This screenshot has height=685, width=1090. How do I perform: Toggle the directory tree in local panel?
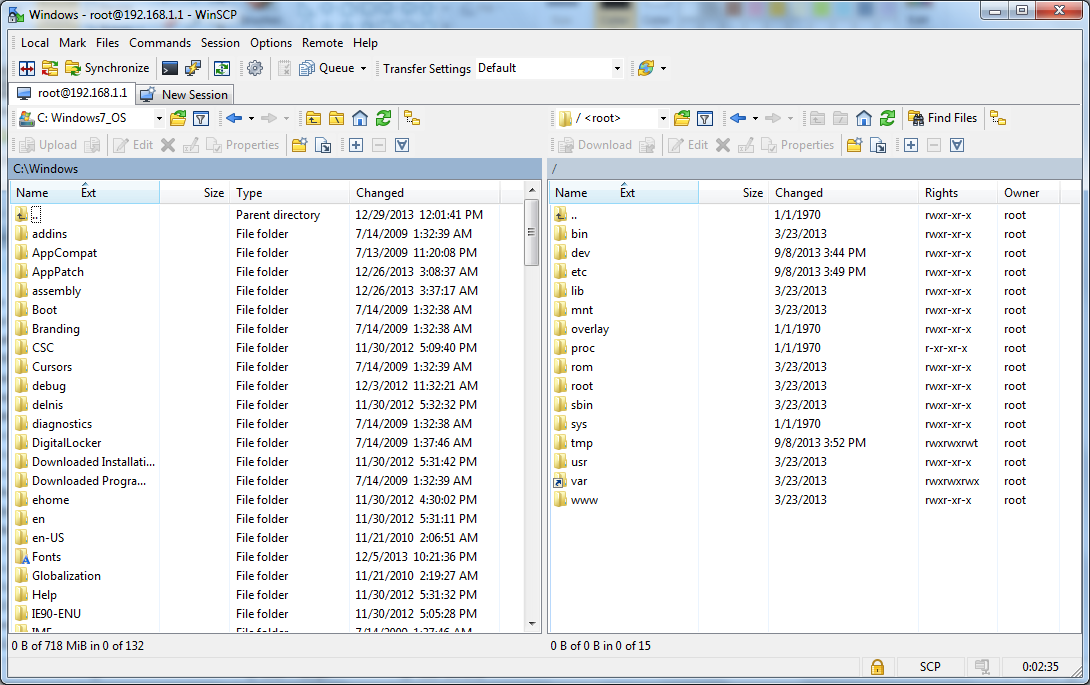click(x=412, y=118)
